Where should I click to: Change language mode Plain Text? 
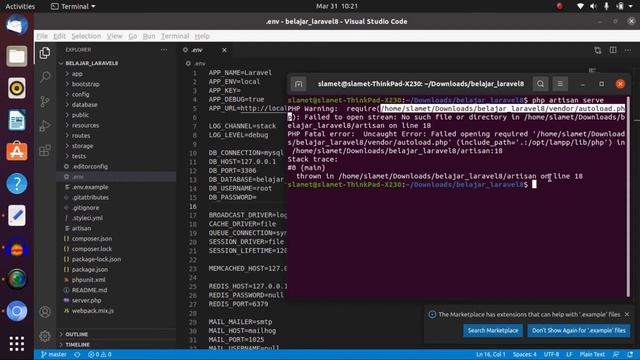click(x=592, y=354)
